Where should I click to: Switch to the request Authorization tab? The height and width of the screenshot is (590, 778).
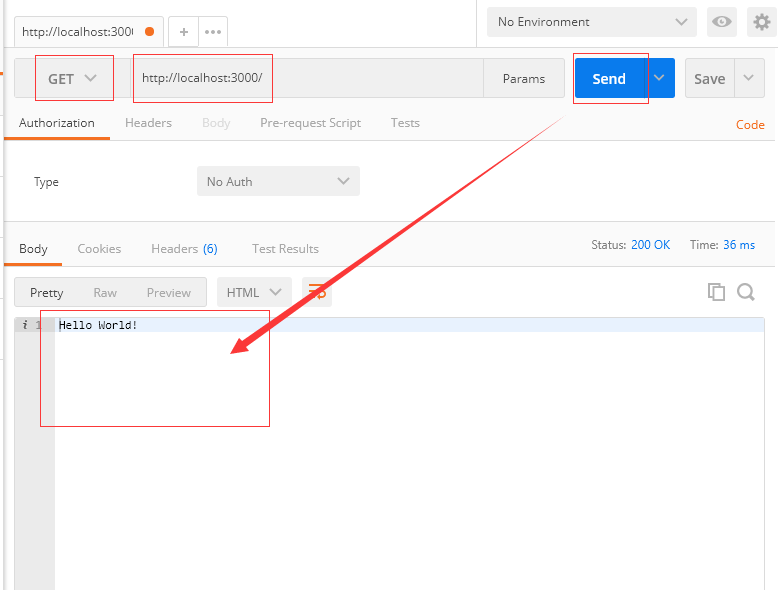[57, 123]
